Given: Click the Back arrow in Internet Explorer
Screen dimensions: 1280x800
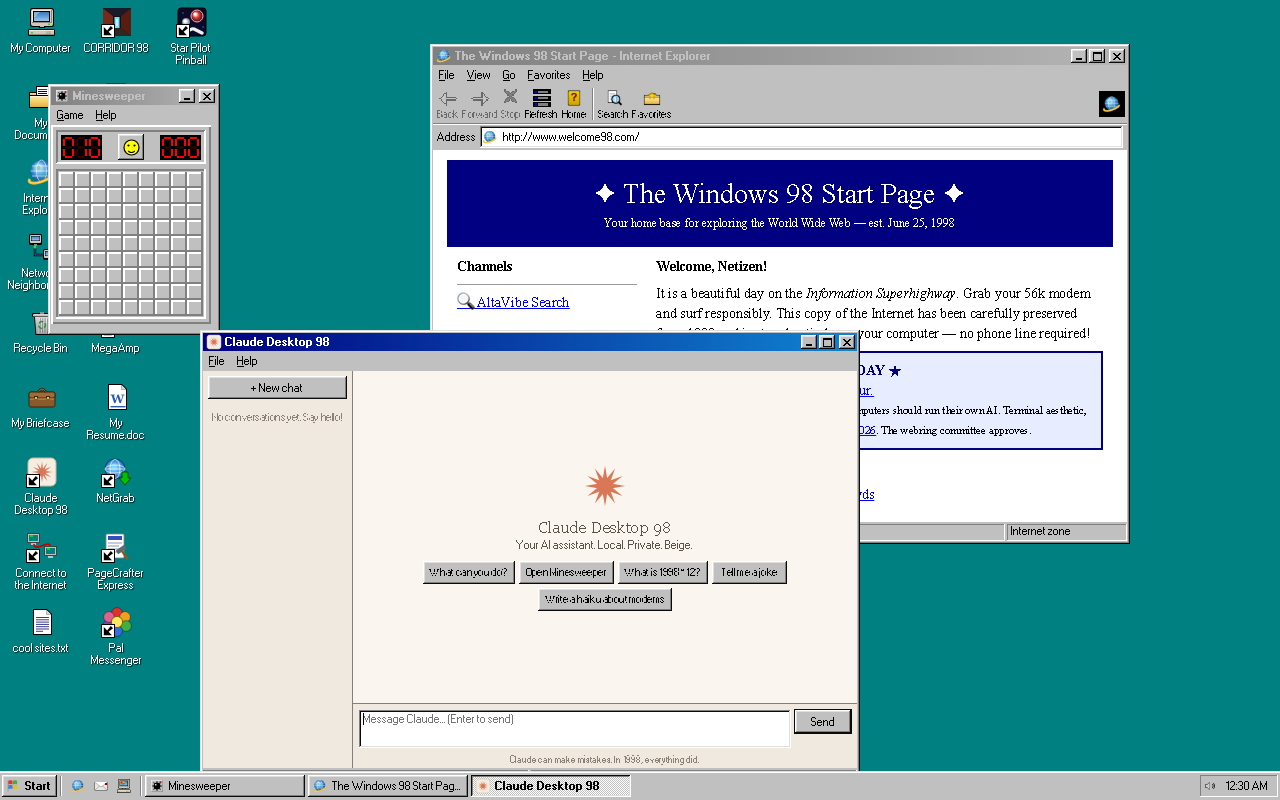Looking at the screenshot, I should pos(447,103).
